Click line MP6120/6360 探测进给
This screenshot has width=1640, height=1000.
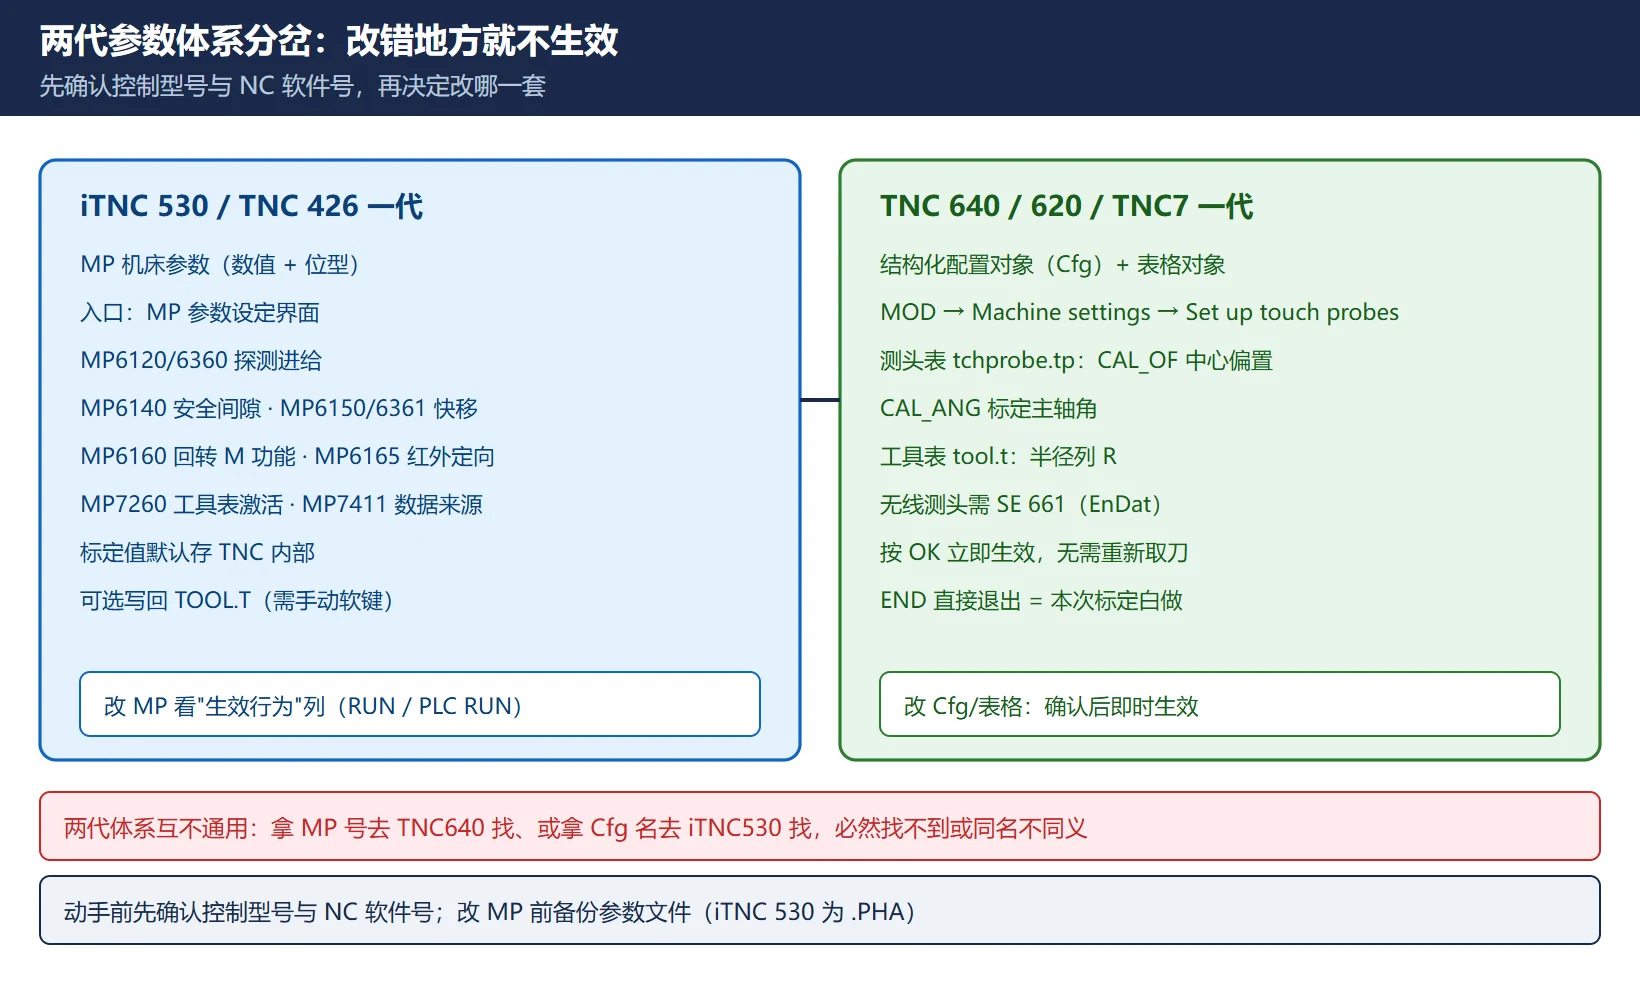click(x=201, y=360)
